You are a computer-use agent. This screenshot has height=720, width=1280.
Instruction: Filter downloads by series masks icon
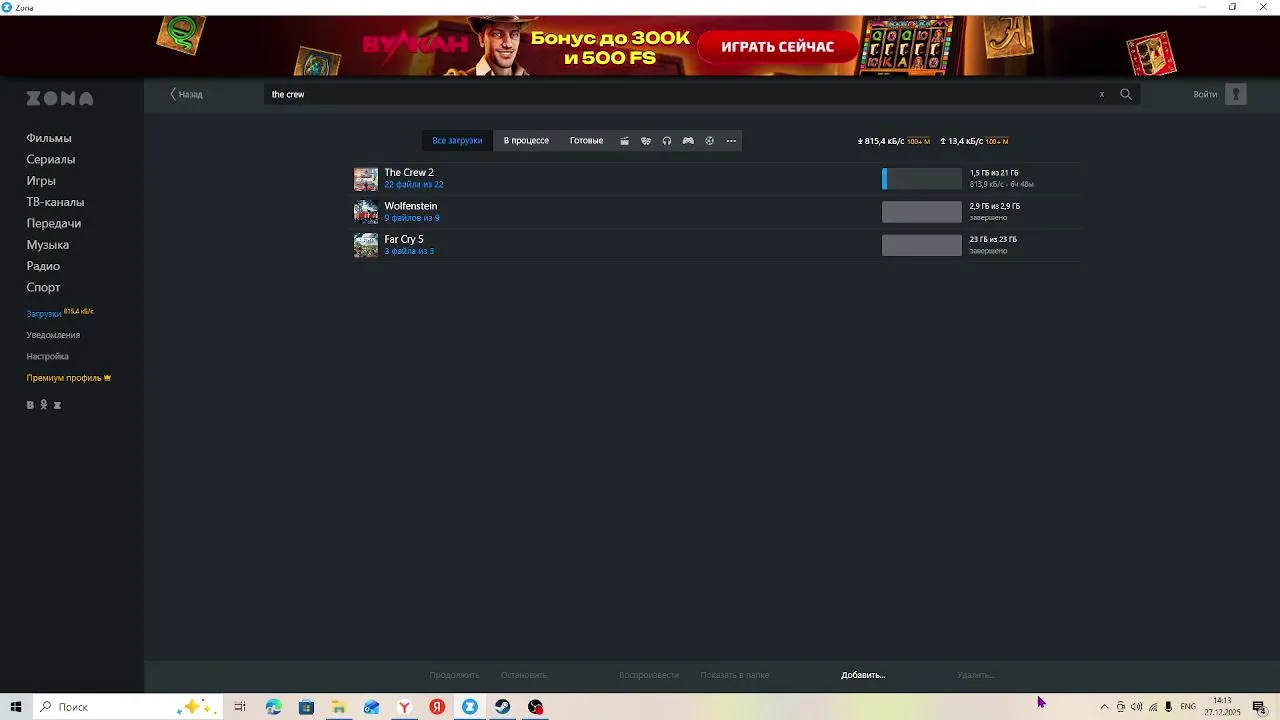point(646,141)
